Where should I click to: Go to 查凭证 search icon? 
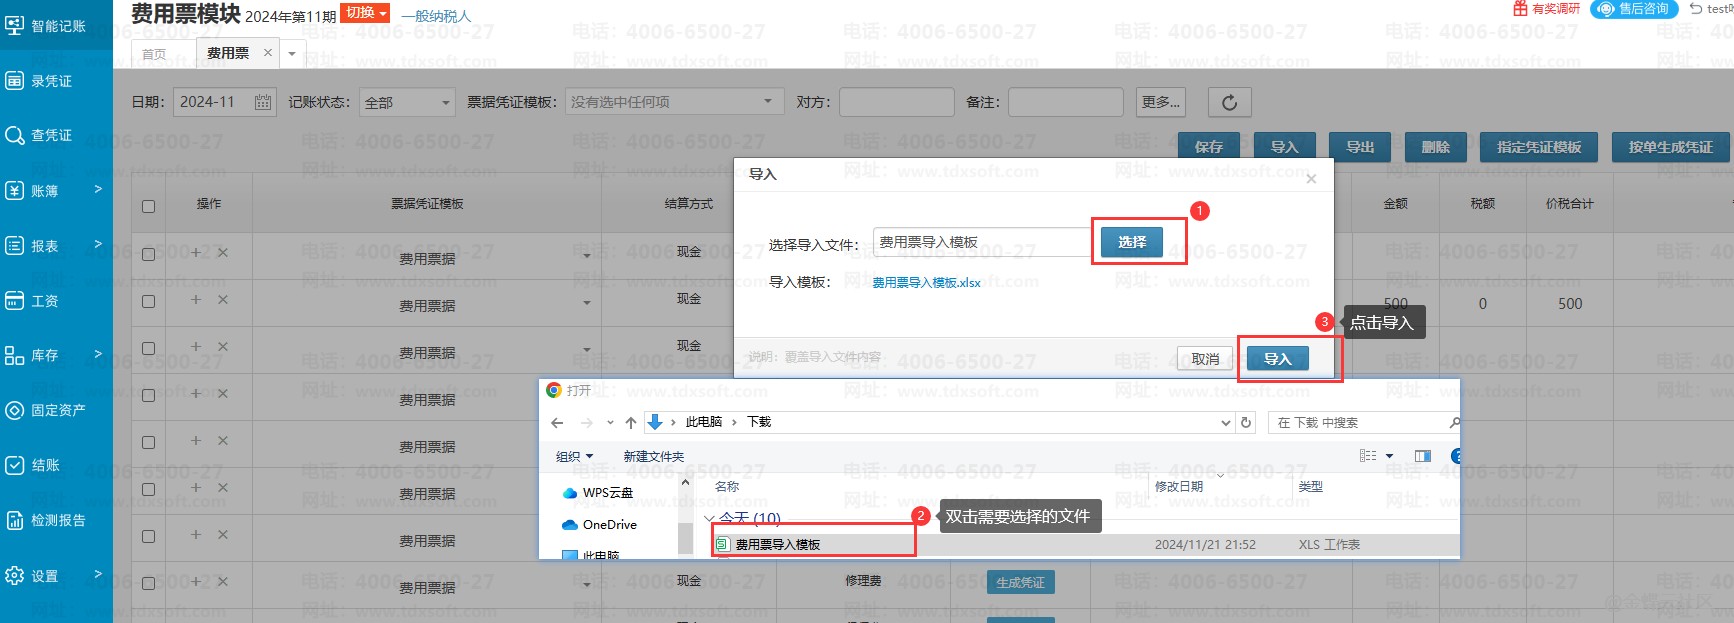point(15,135)
